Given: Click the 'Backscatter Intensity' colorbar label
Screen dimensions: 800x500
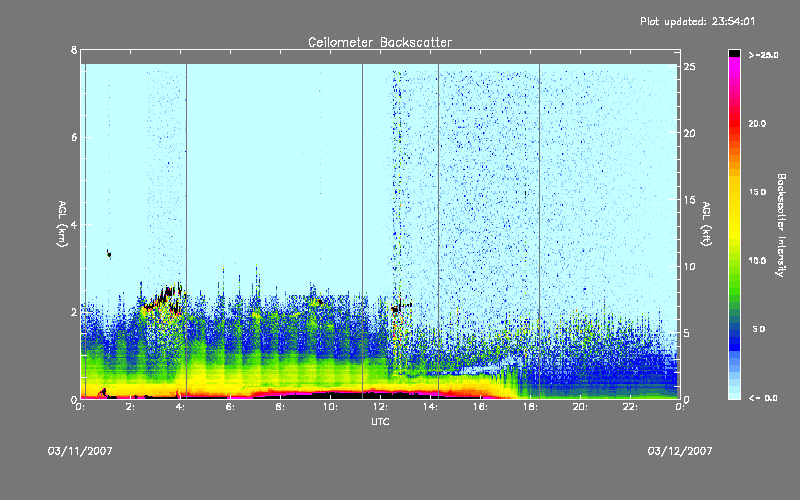Looking at the screenshot, I should tap(781, 225).
